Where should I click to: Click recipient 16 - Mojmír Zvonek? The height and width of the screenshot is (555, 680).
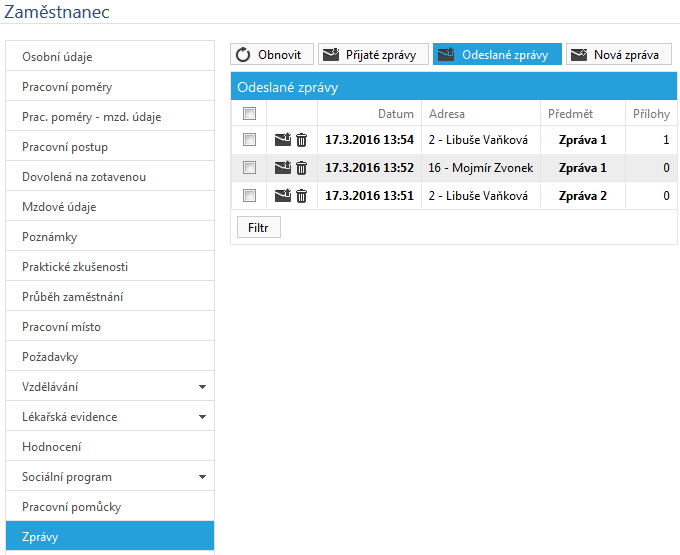(481, 167)
